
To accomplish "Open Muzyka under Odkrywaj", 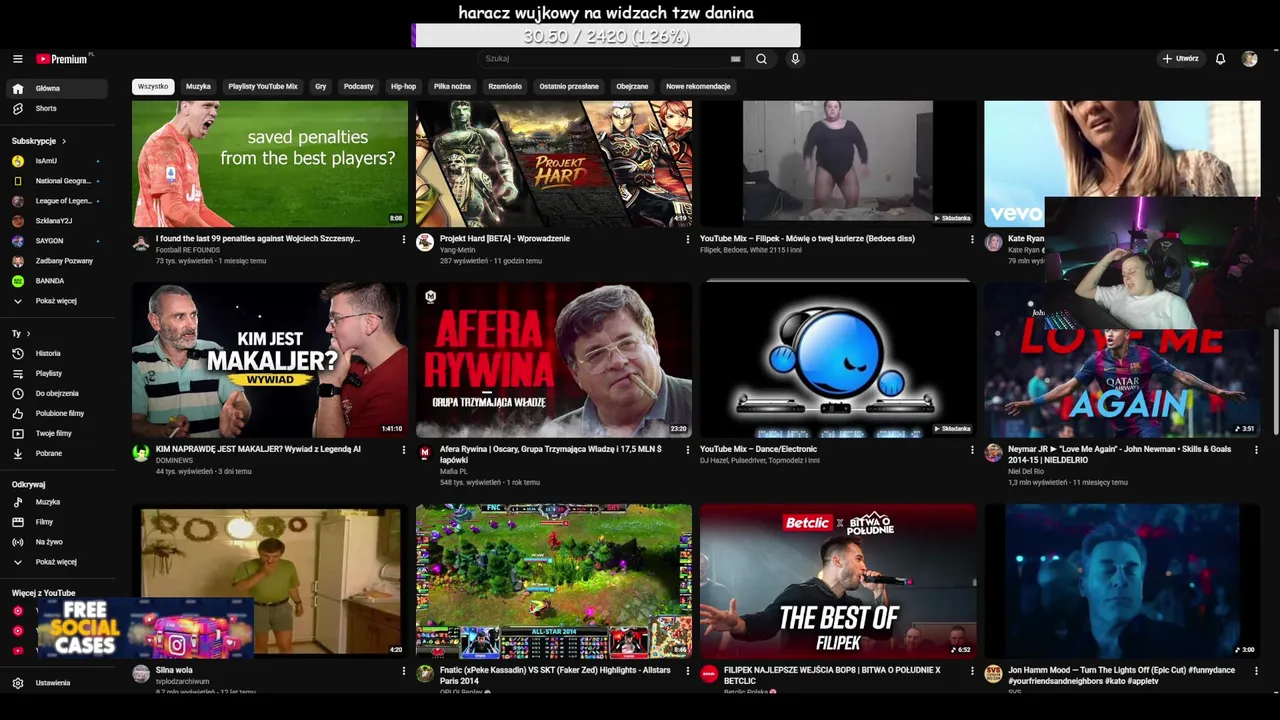I will 55,502.
